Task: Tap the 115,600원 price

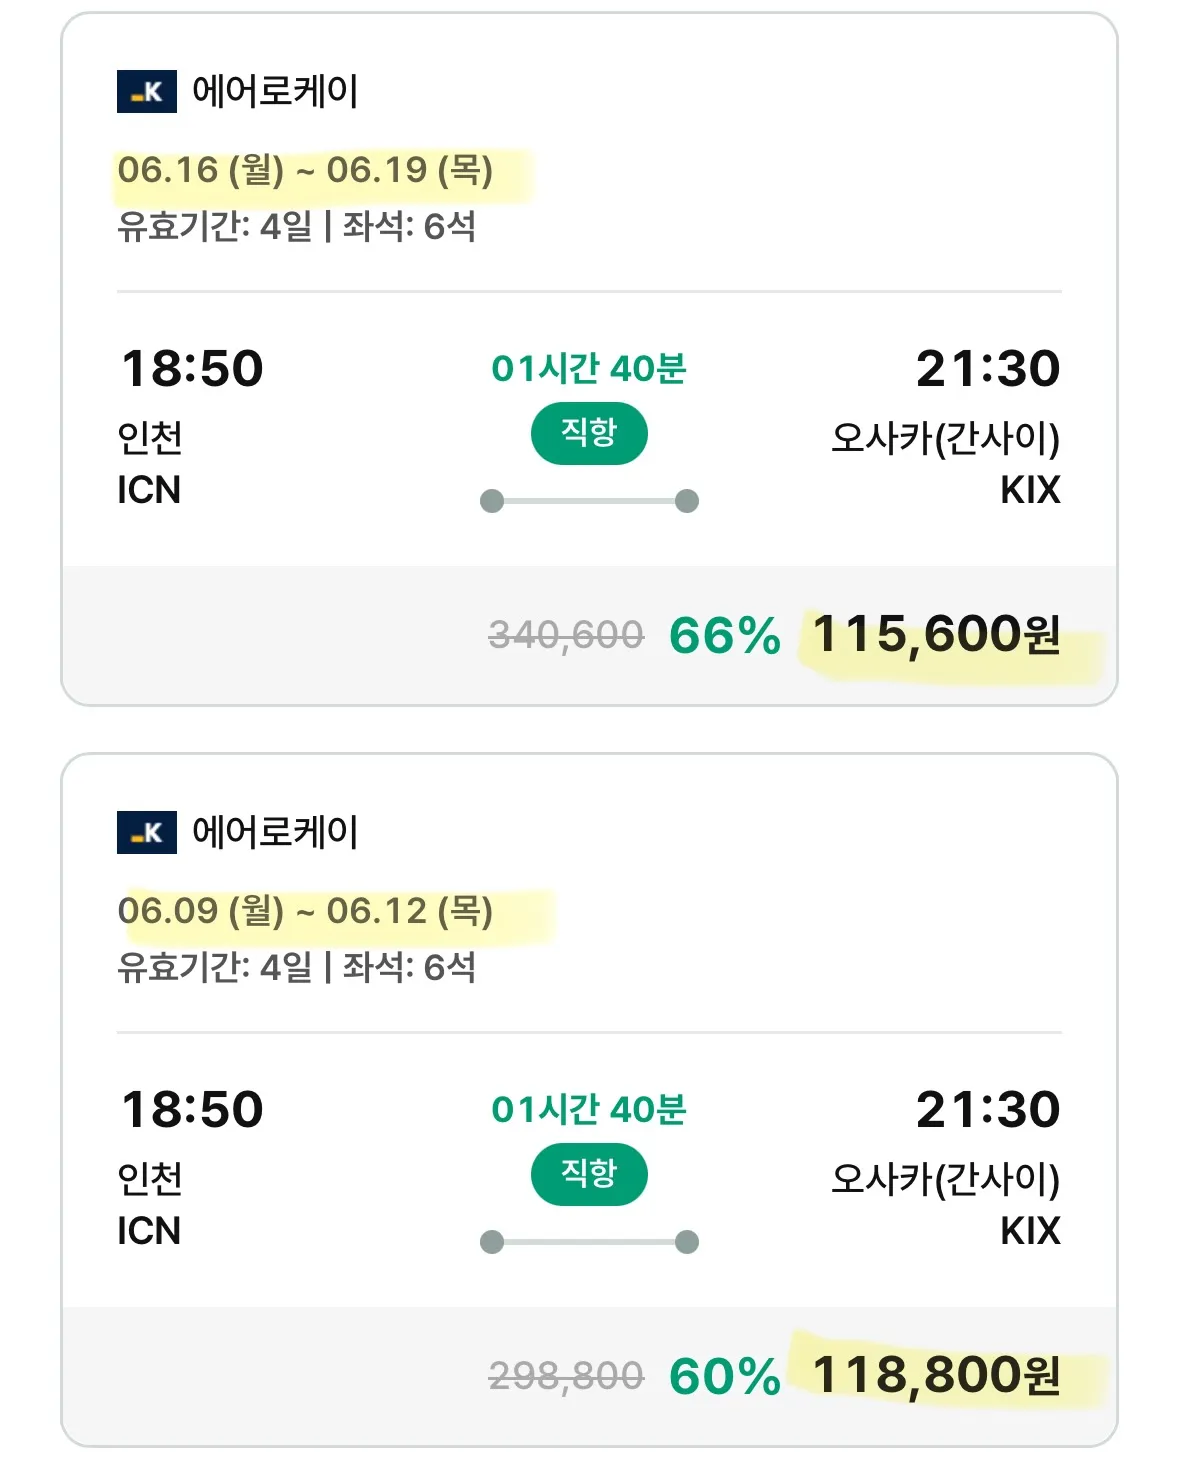Action: pyautogui.click(x=936, y=635)
